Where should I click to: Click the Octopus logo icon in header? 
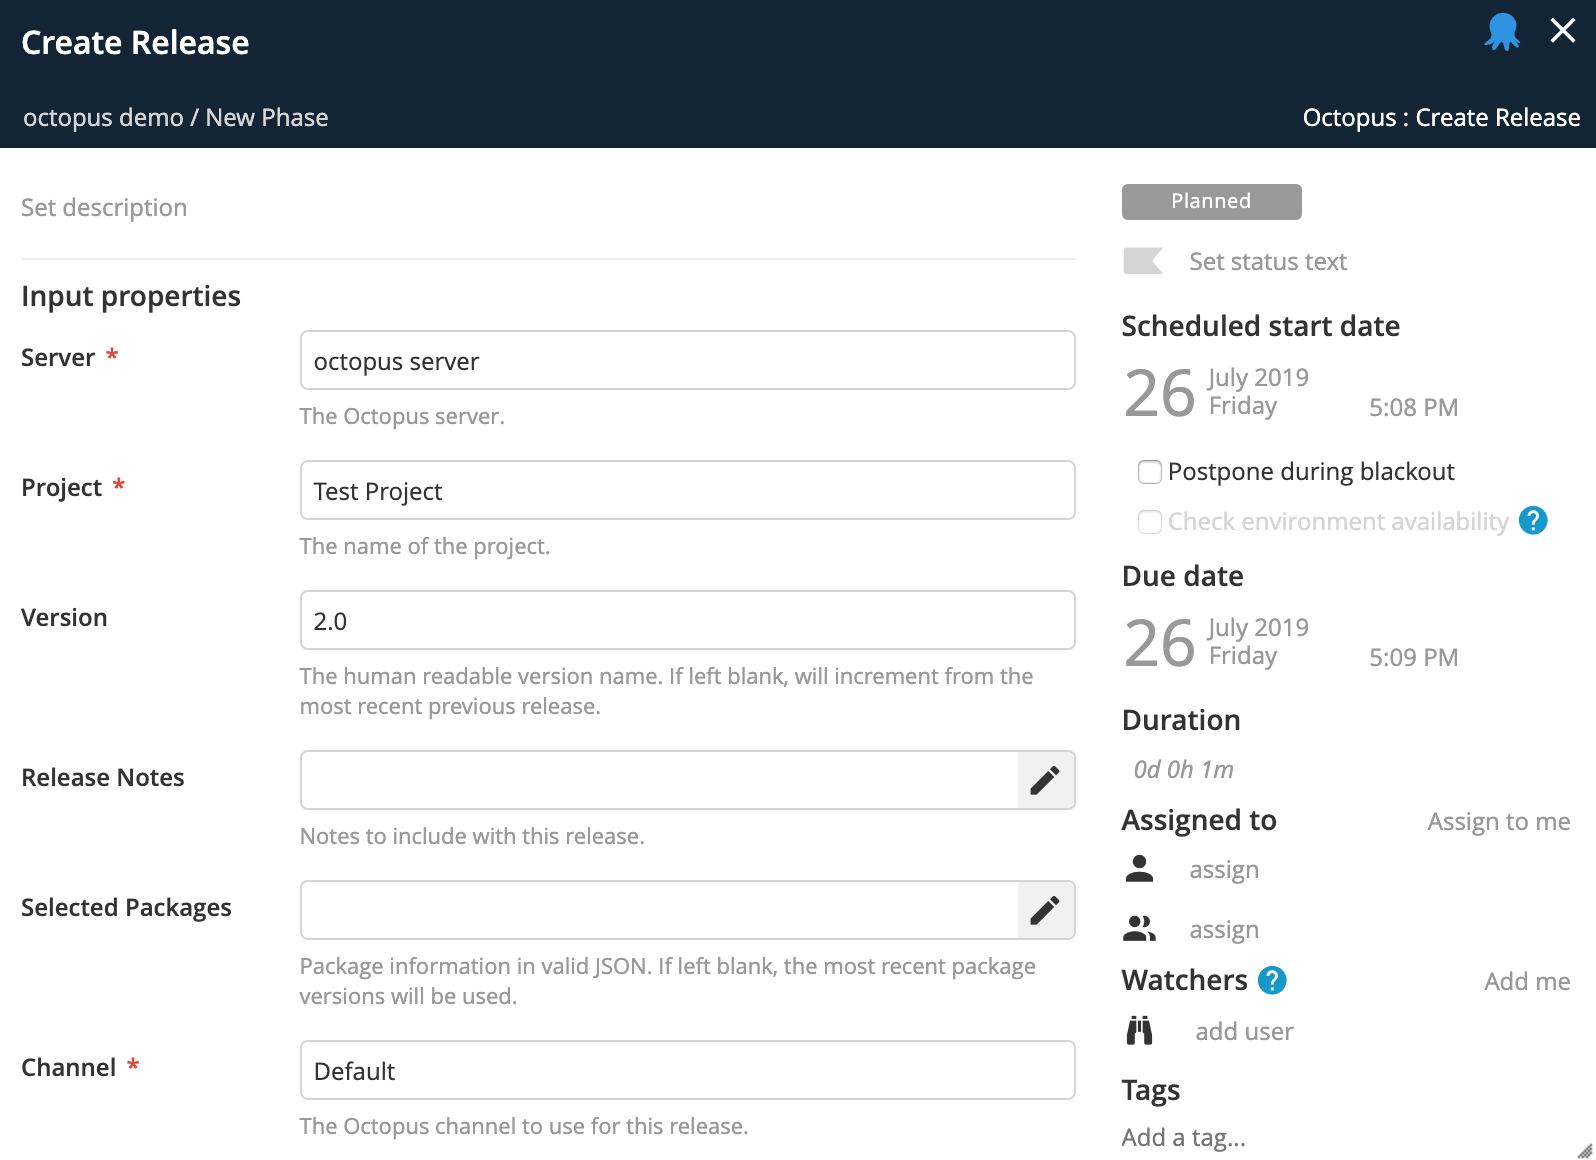click(1502, 32)
